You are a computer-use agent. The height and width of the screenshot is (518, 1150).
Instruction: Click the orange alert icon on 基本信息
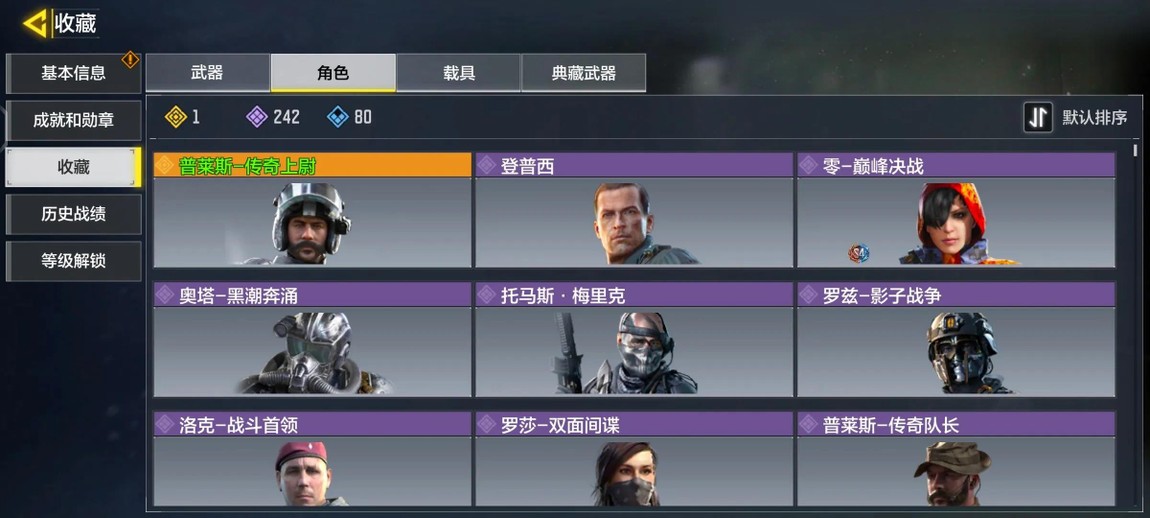click(131, 59)
